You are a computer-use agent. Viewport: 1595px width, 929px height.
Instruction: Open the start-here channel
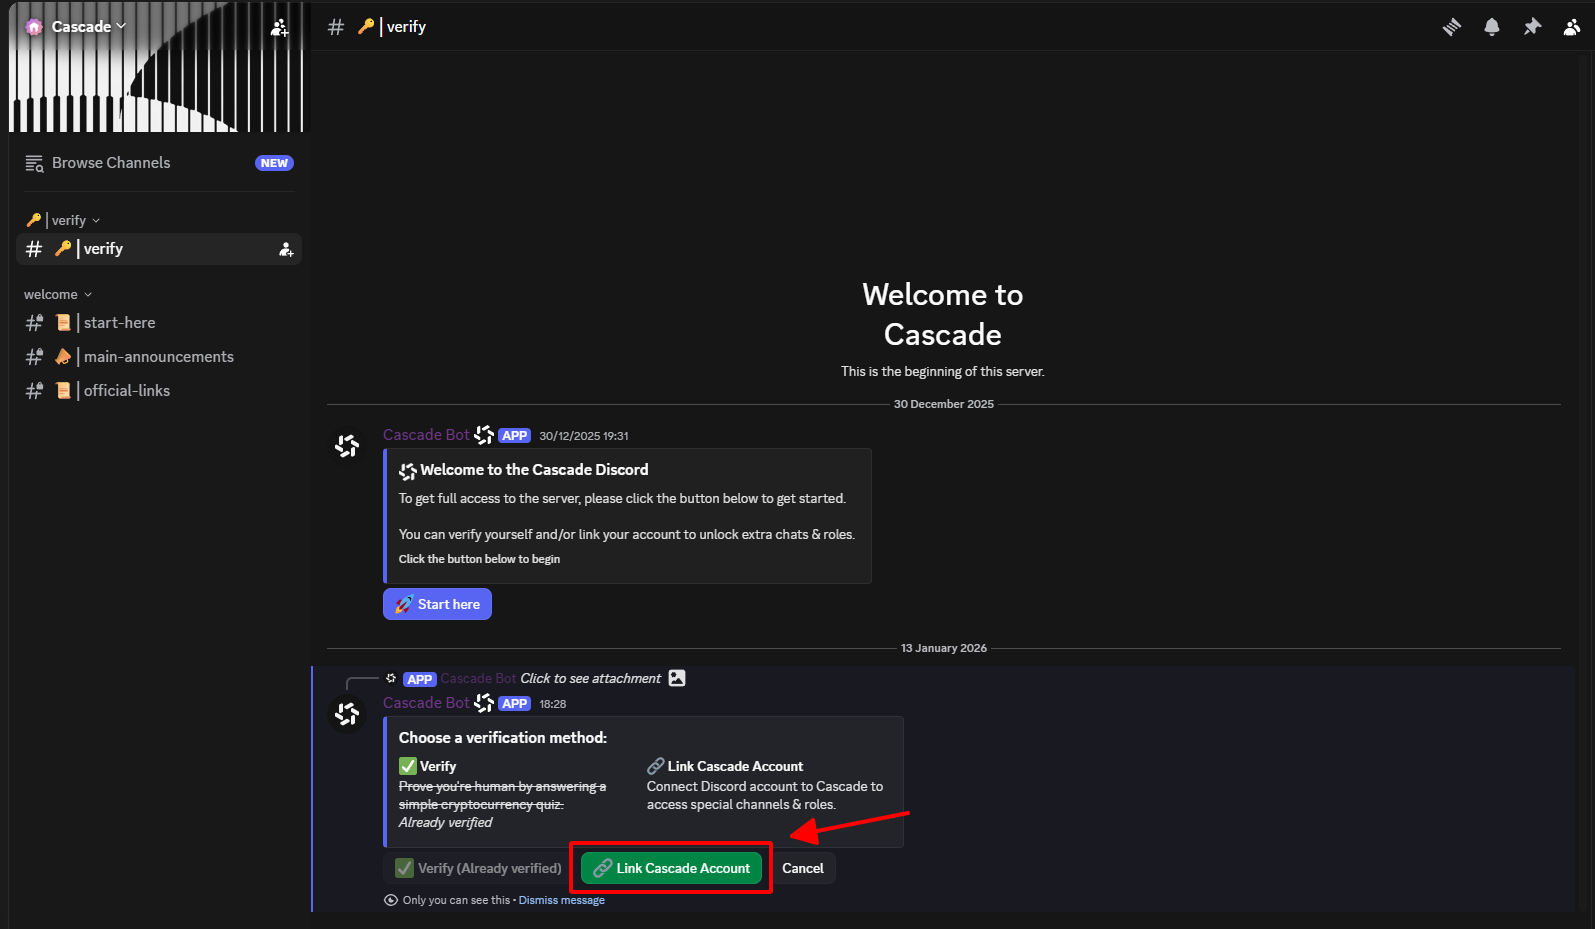[119, 323]
